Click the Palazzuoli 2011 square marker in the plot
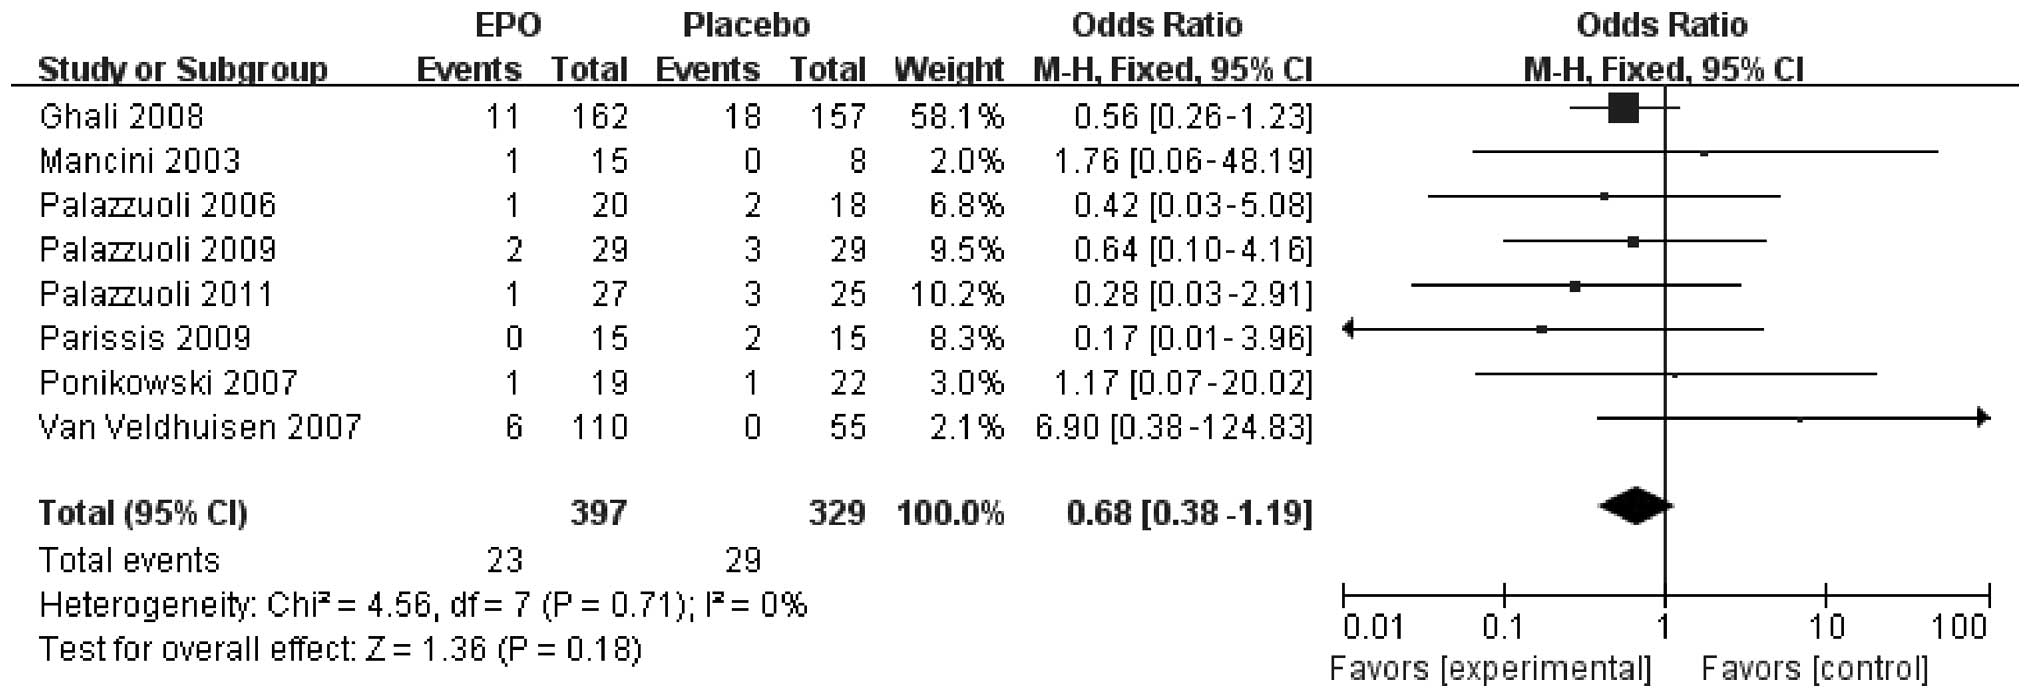 (x=1575, y=286)
